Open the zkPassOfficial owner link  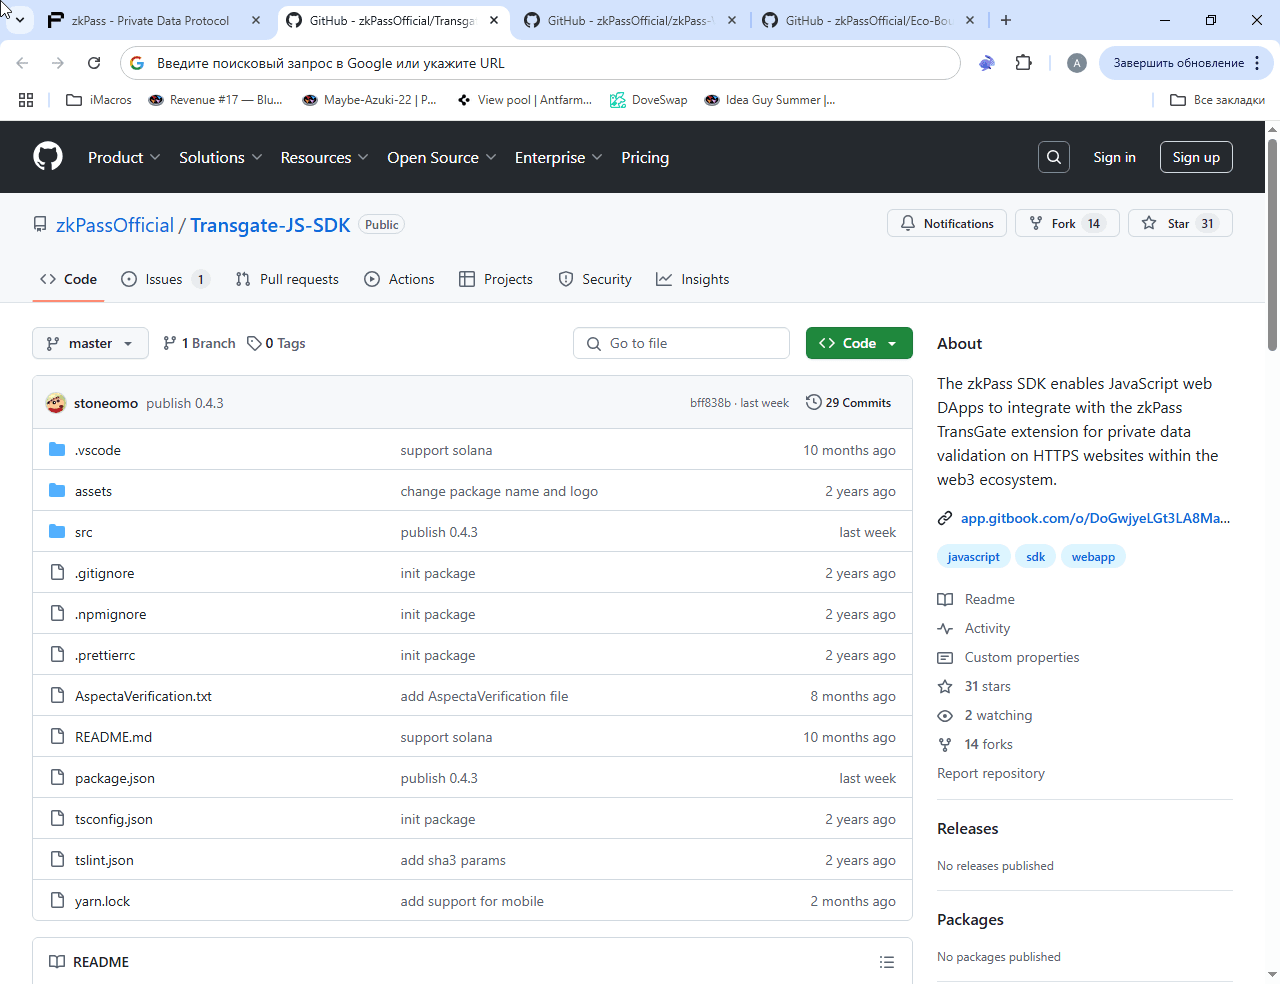click(x=115, y=225)
